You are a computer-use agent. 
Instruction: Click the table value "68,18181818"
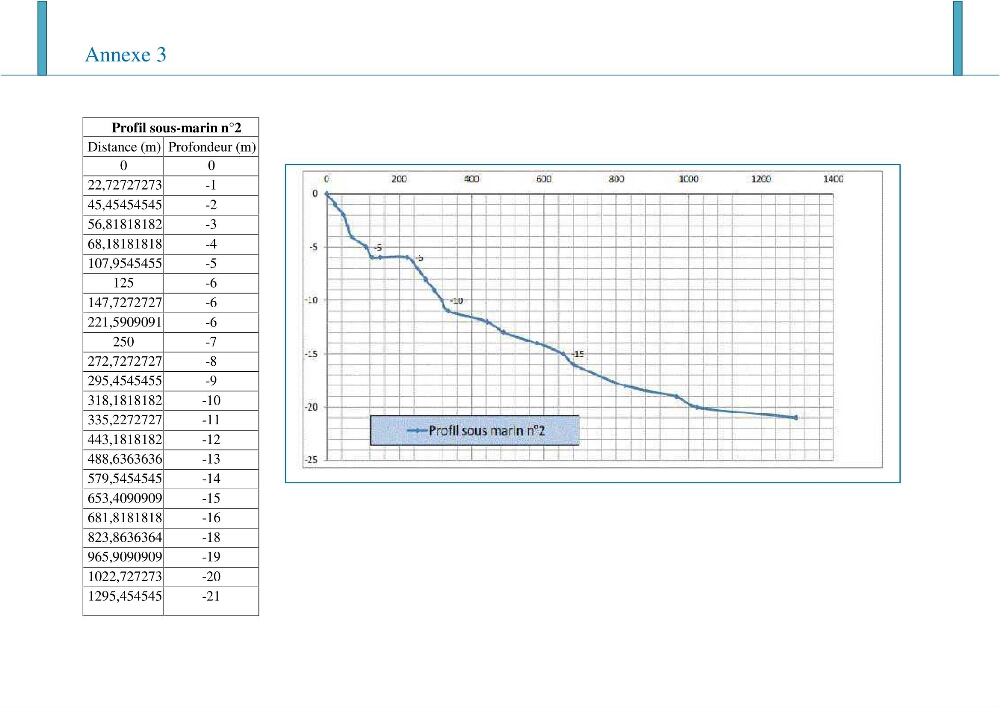[x=124, y=244]
